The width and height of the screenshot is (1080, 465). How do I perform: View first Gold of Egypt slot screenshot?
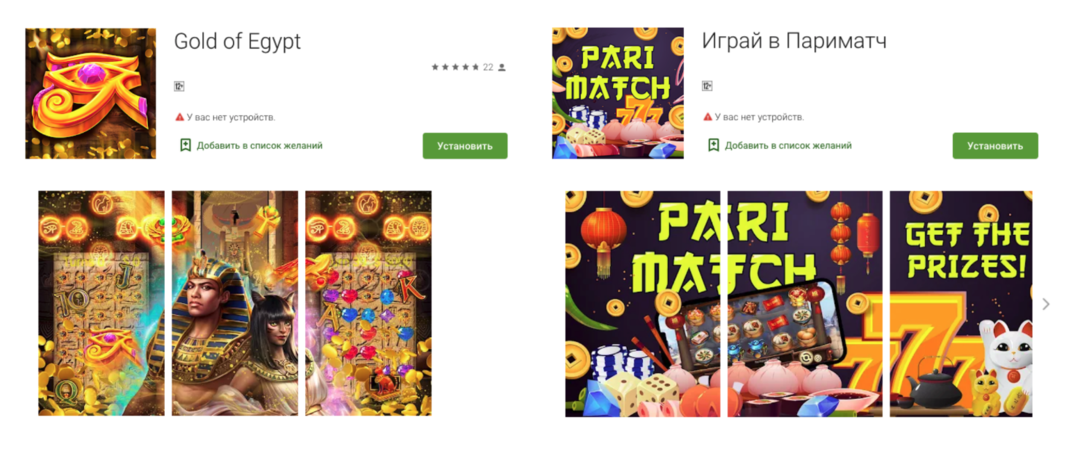pyautogui.click(x=101, y=303)
